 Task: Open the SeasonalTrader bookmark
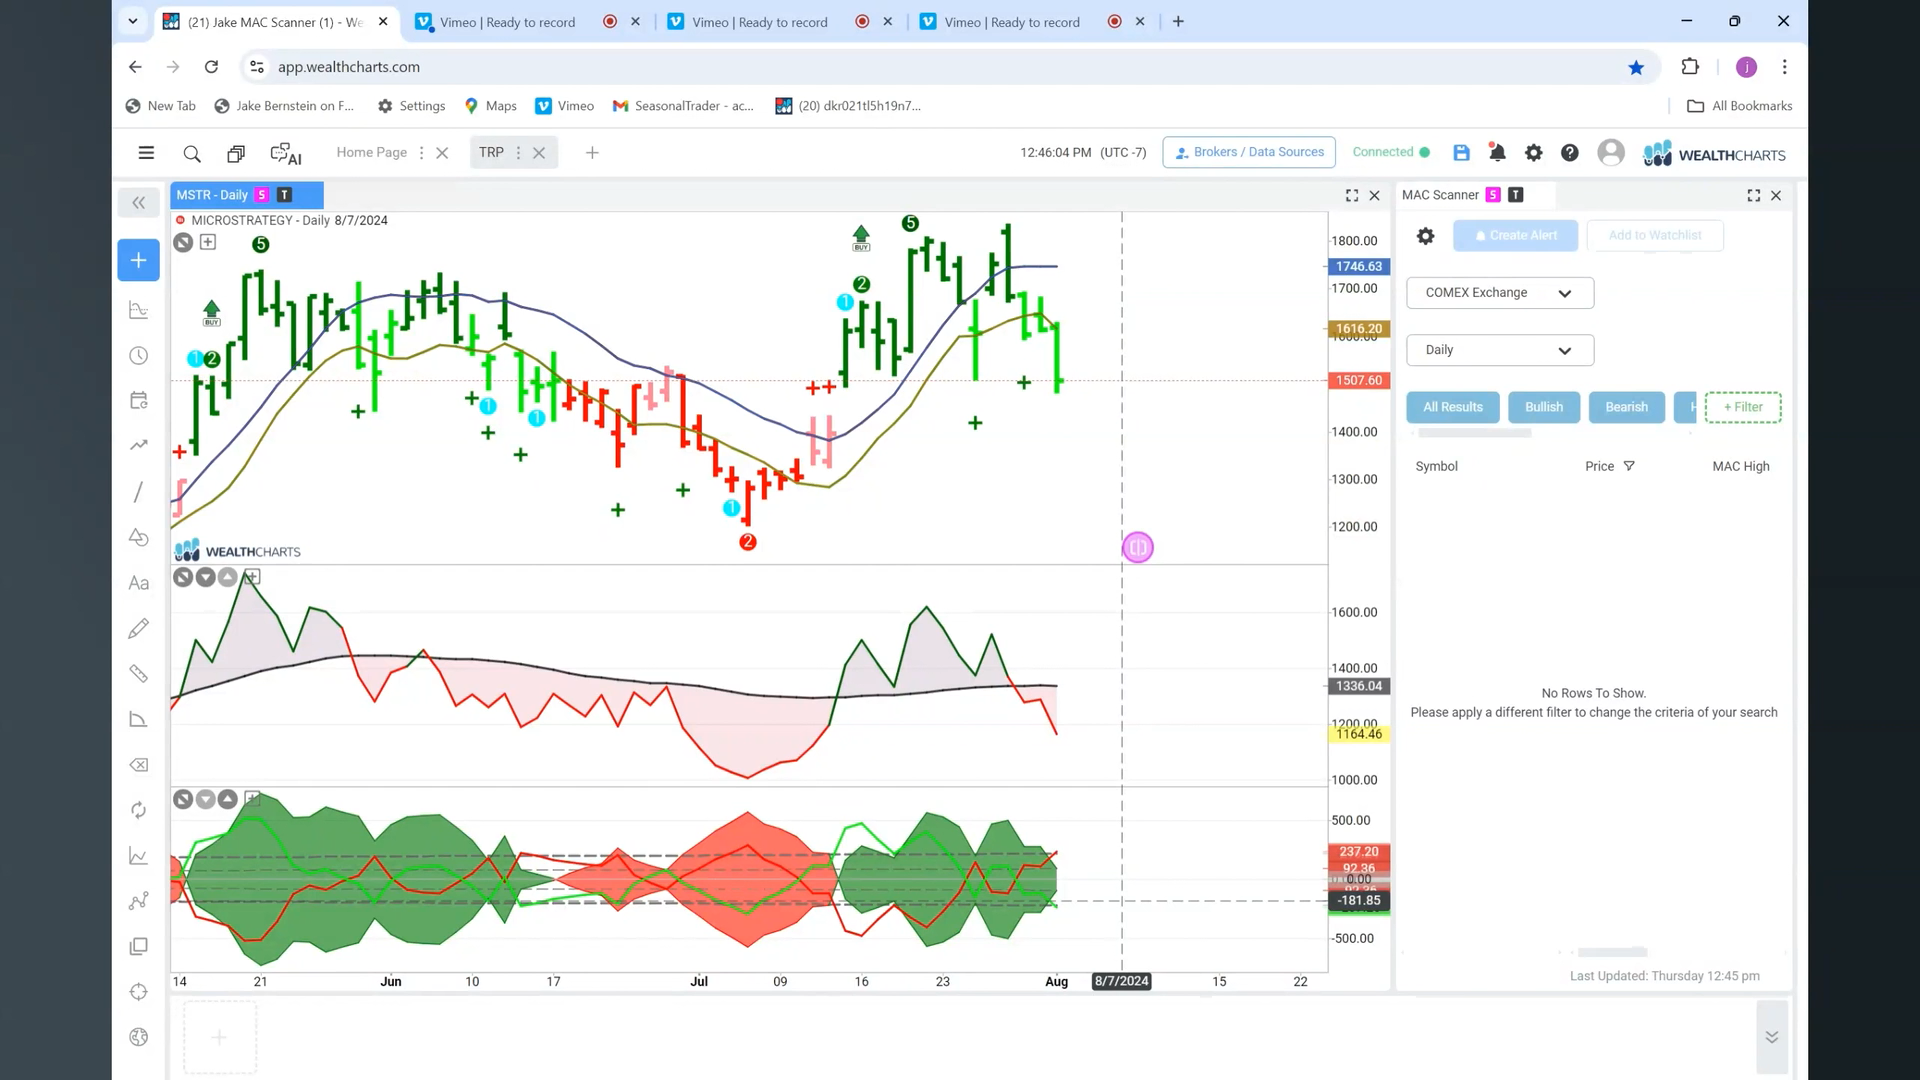point(683,106)
